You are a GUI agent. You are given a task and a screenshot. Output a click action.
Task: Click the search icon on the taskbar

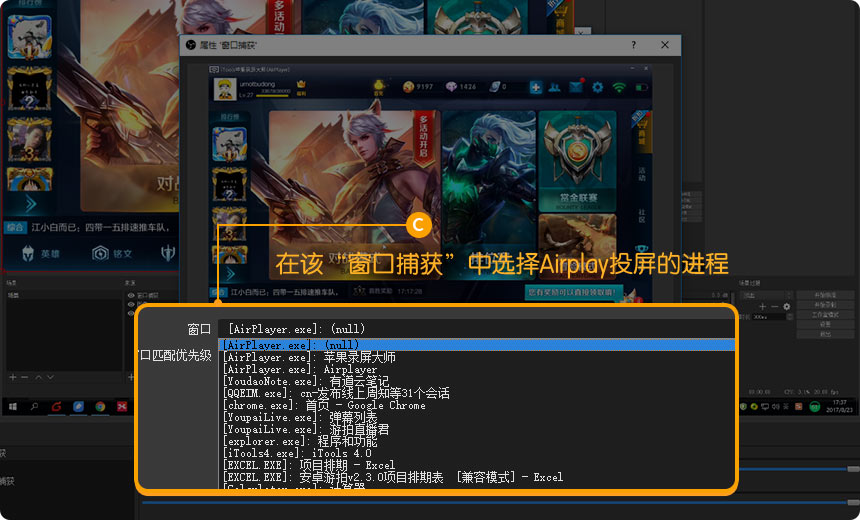(35, 407)
